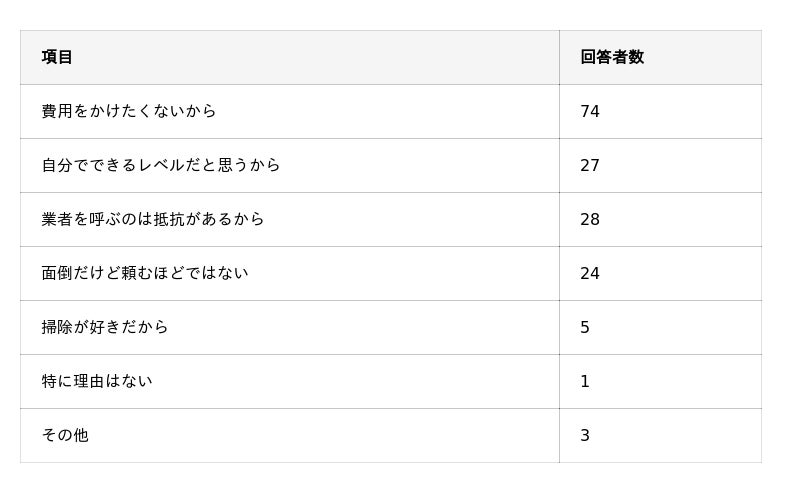Click the value 3 for その他

[x=585, y=435]
